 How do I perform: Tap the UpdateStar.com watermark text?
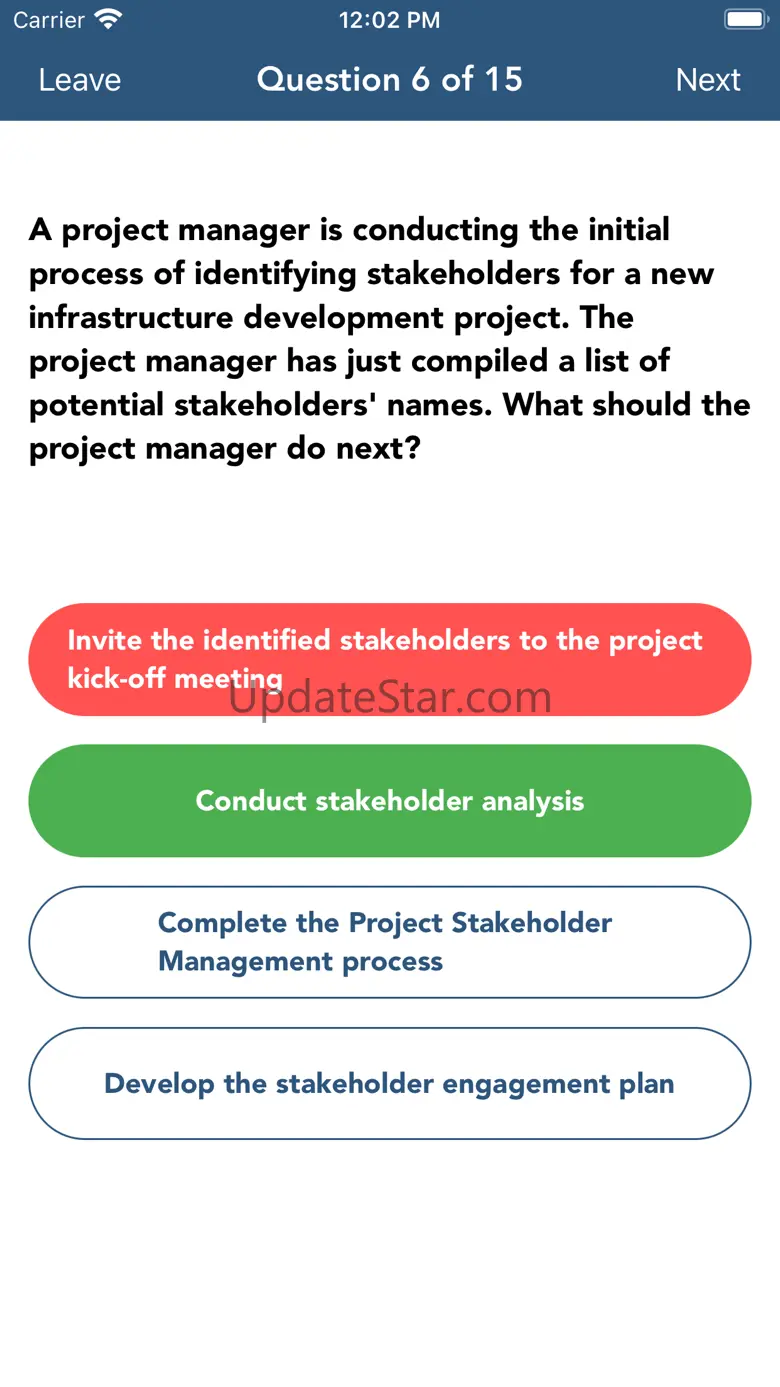[390, 698]
